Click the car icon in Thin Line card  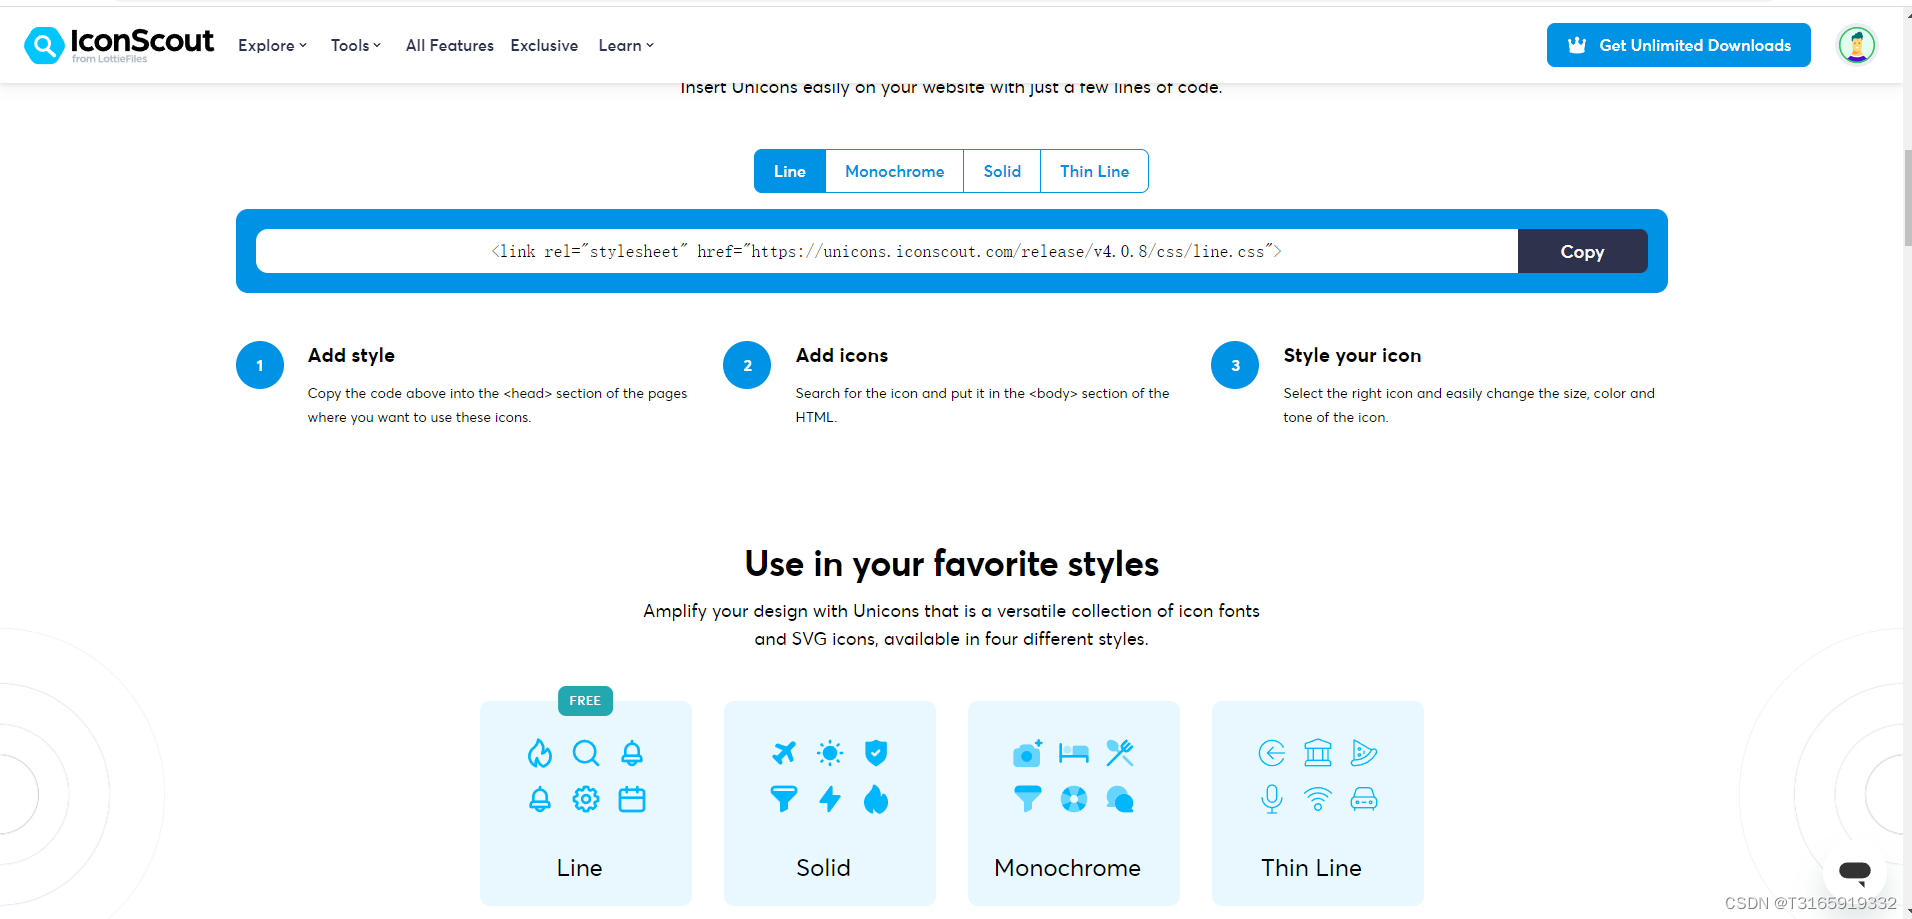[x=1364, y=799]
